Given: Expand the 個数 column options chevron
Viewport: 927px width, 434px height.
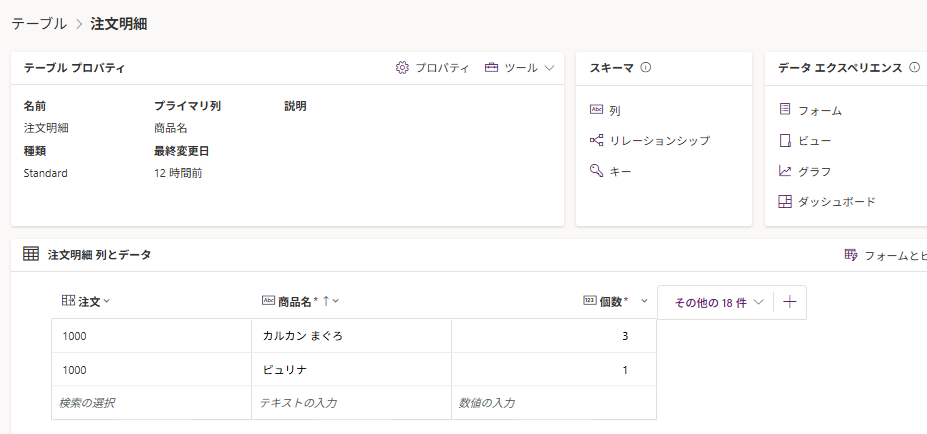Looking at the screenshot, I should tap(645, 301).
